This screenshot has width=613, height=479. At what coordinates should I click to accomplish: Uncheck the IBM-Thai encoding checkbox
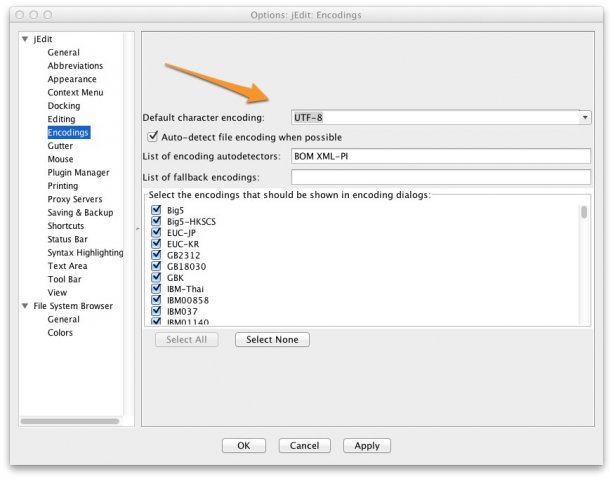pyautogui.click(x=156, y=289)
